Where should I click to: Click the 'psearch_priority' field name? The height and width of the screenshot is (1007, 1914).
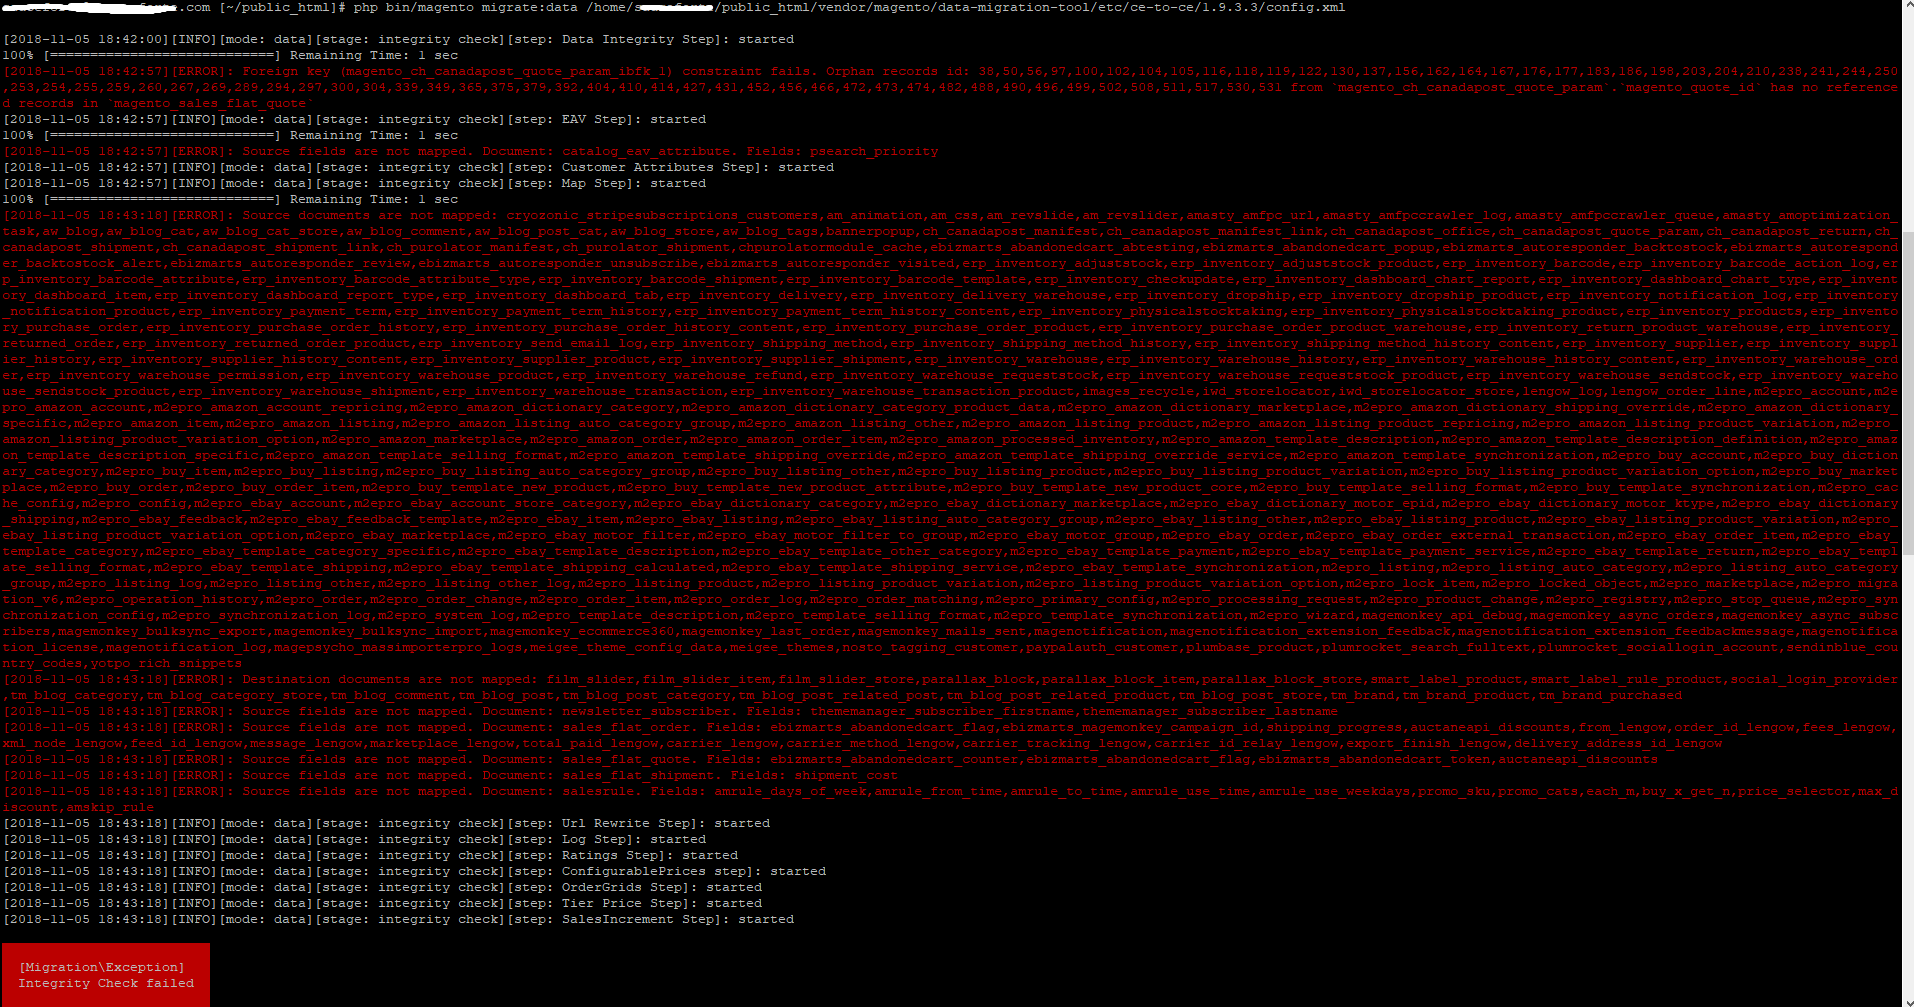click(x=874, y=151)
